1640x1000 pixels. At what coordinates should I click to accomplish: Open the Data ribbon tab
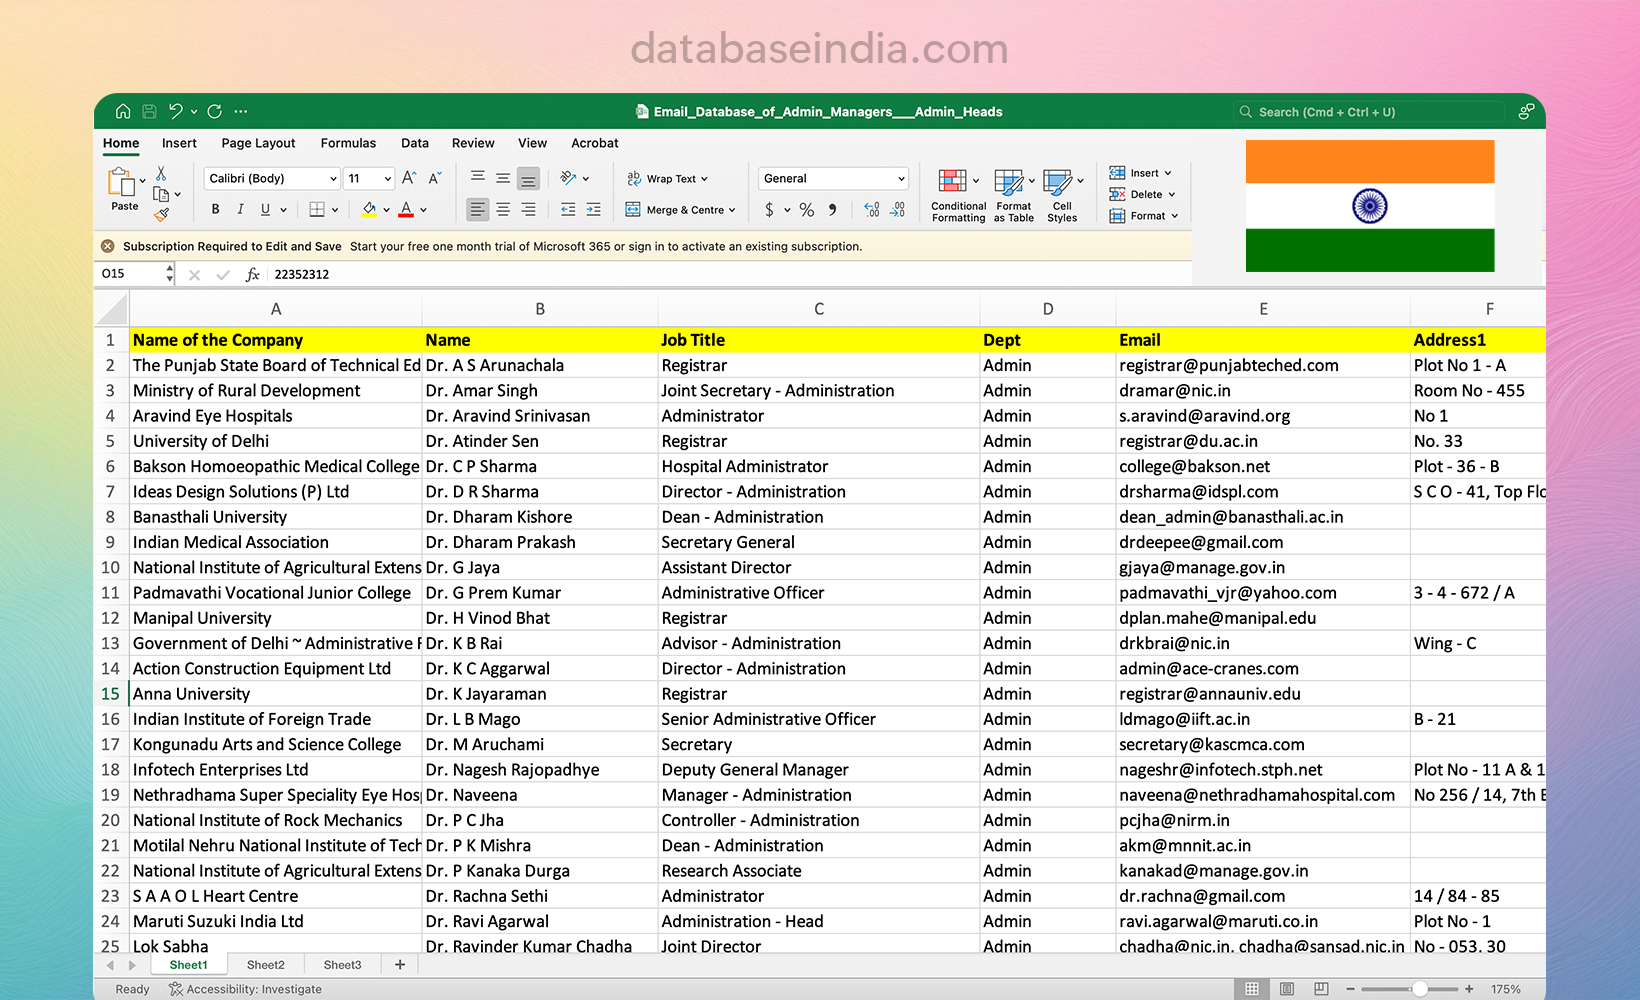coord(415,143)
